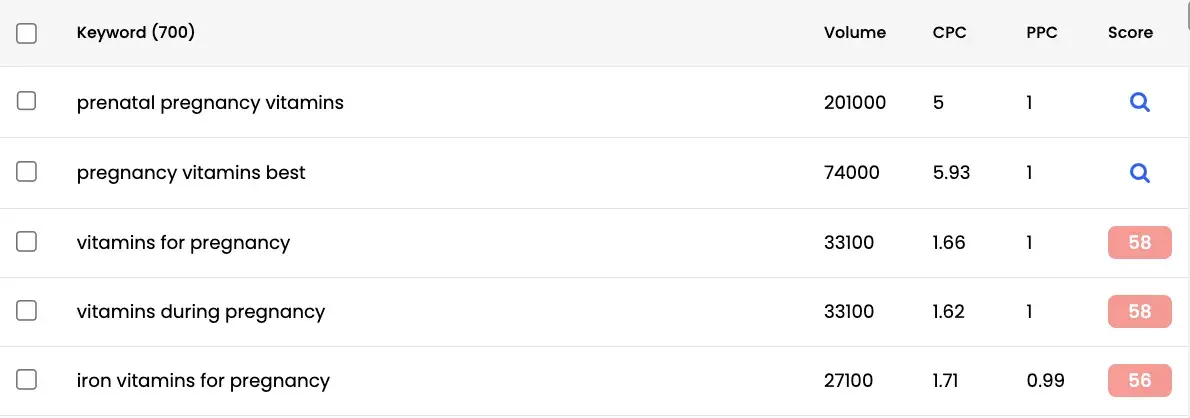This screenshot has width=1190, height=418.
Task: Toggle the select-all keywords checkbox
Action: click(27, 33)
